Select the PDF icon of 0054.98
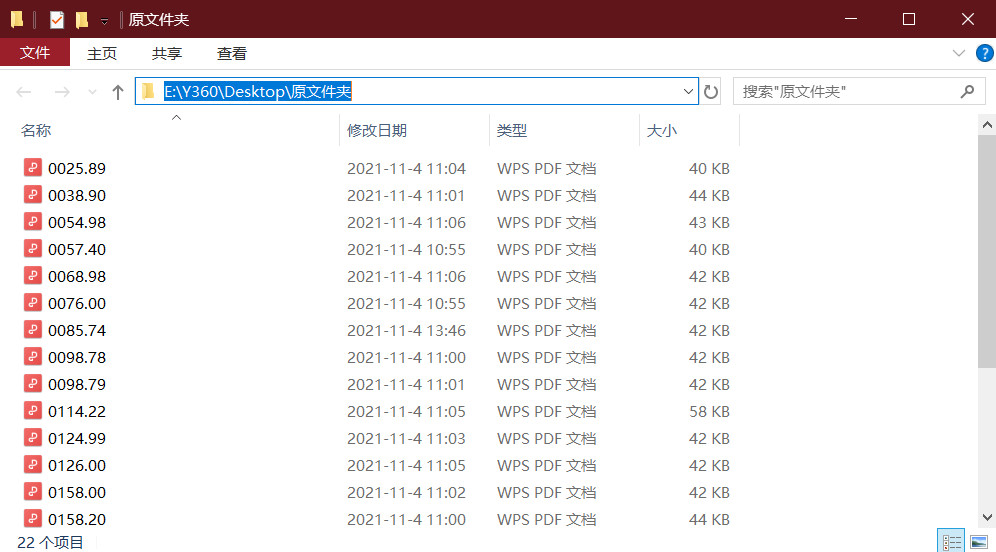The image size is (996, 552). [33, 222]
